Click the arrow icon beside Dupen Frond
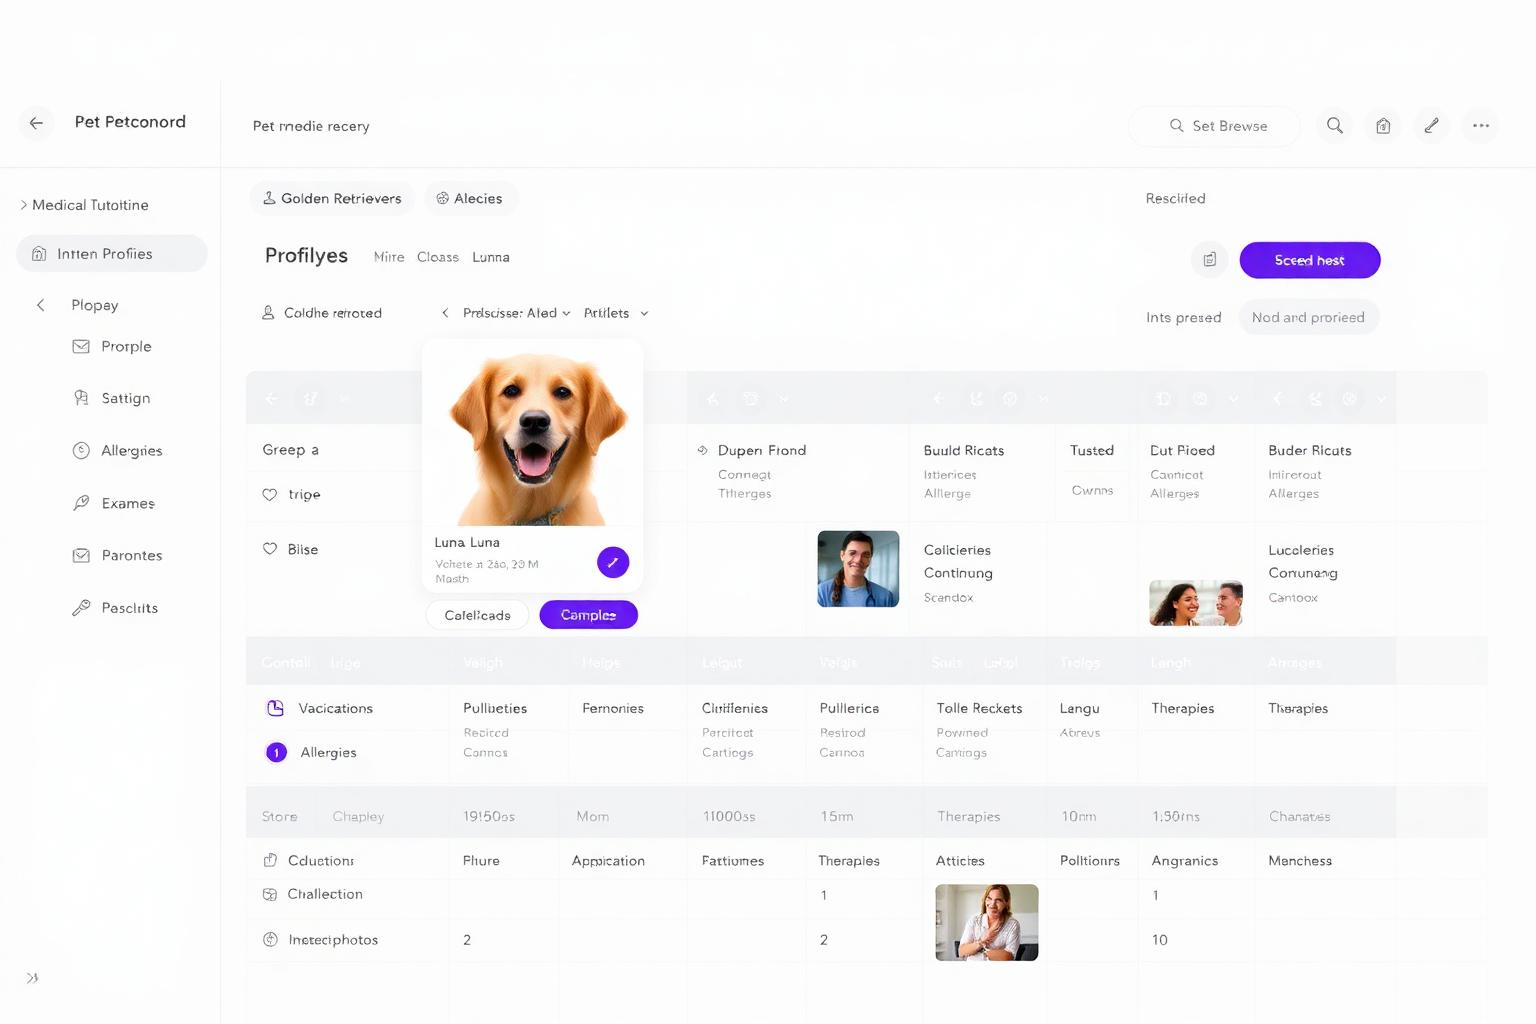Screen dimensions: 1536x1024 pyautogui.click(x=703, y=450)
